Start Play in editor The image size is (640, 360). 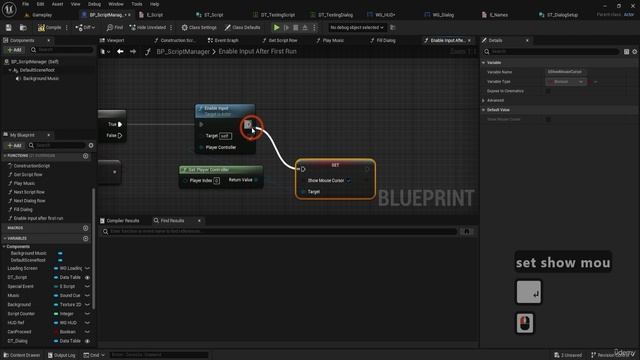276,27
